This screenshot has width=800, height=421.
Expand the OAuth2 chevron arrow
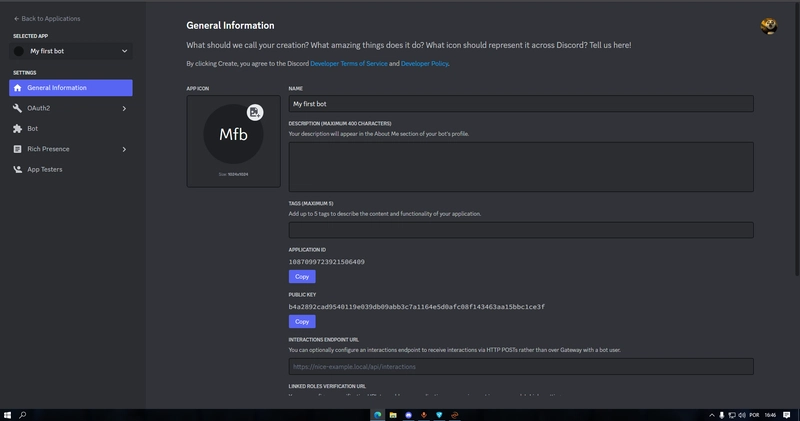124,108
